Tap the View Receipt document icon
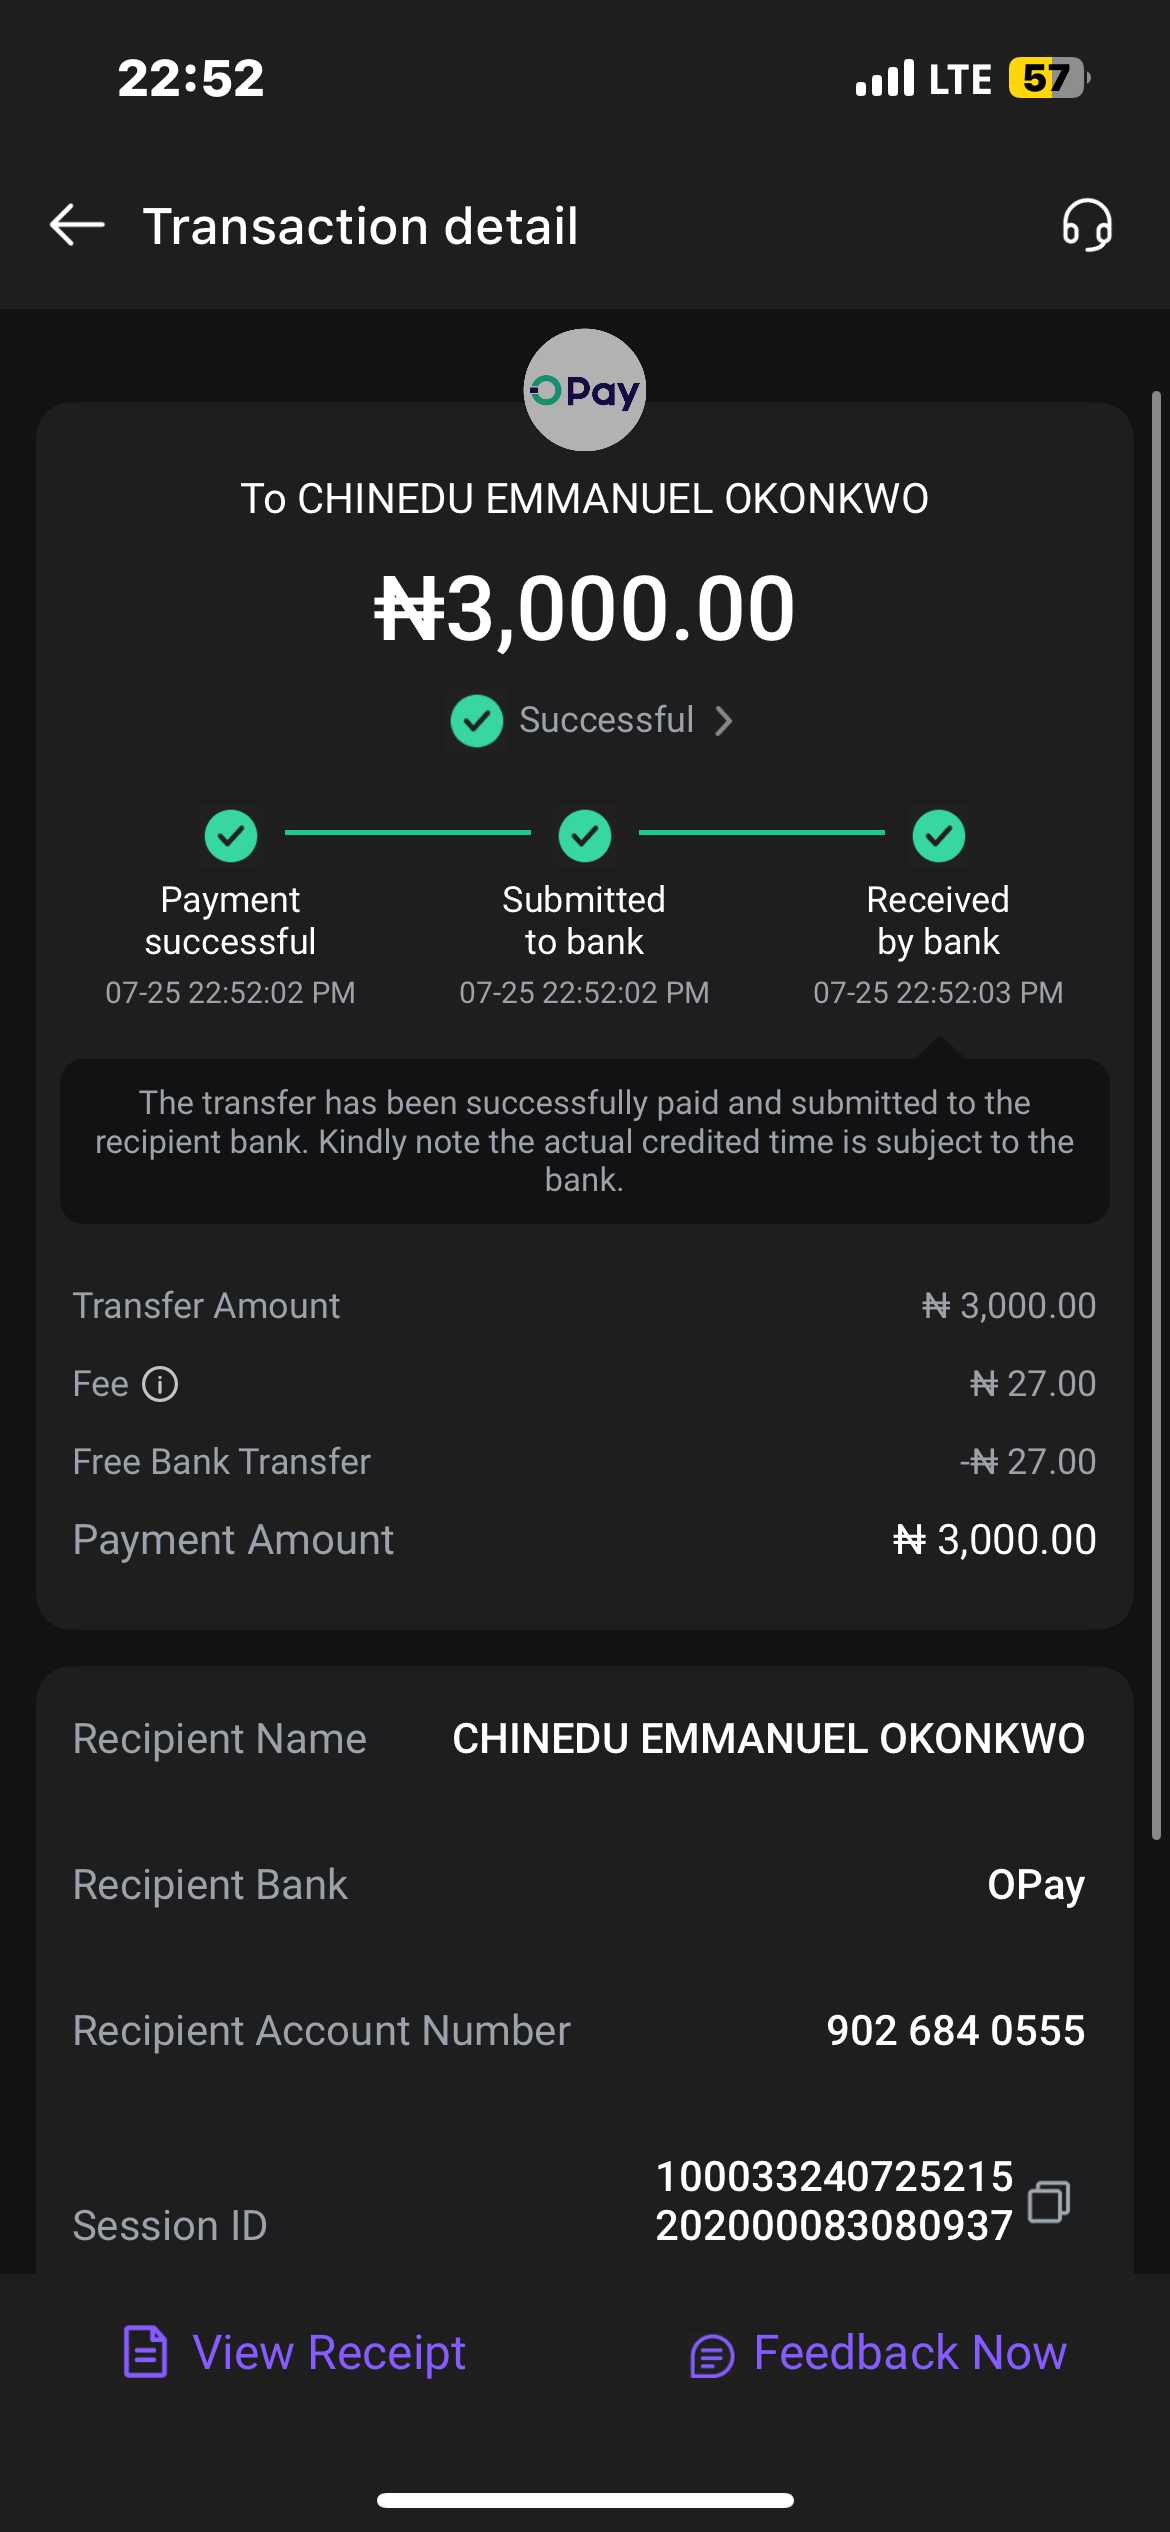The image size is (1170, 2532). coord(145,2352)
